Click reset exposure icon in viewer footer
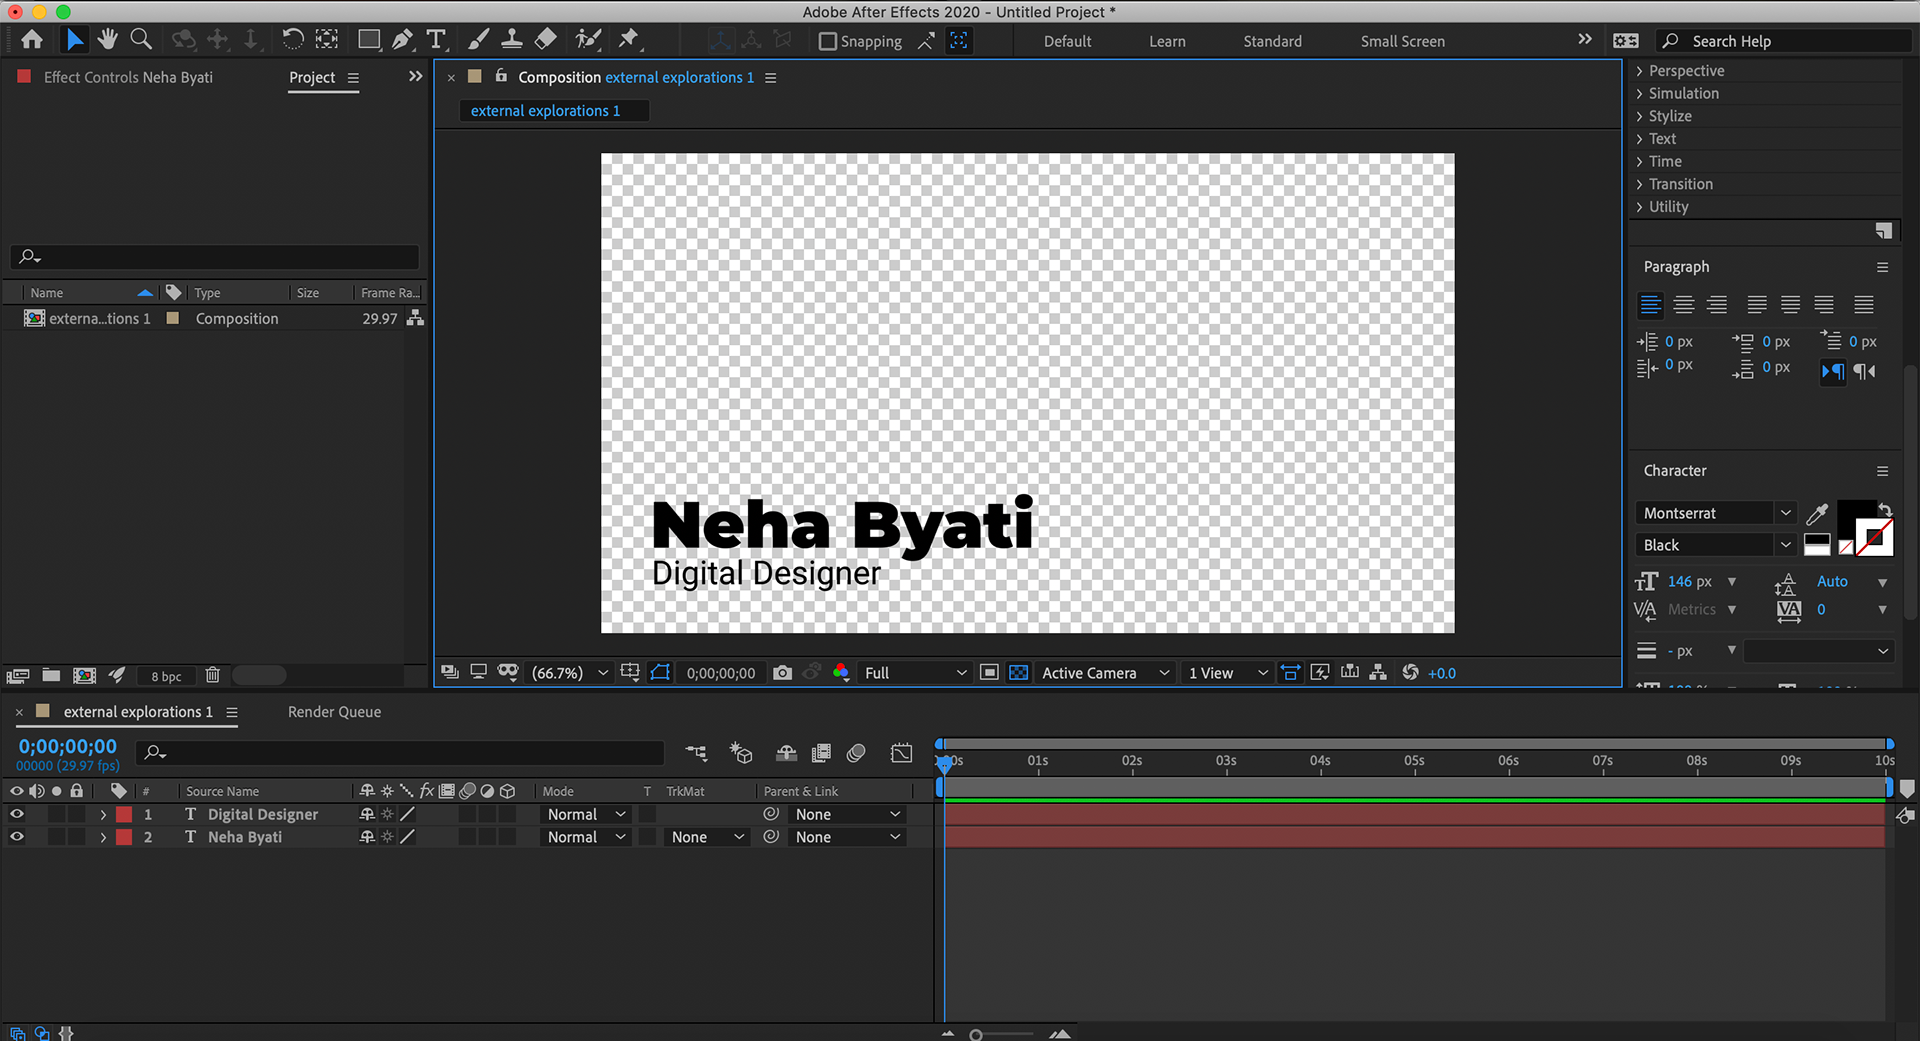Image resolution: width=1920 pixels, height=1041 pixels. (1410, 673)
